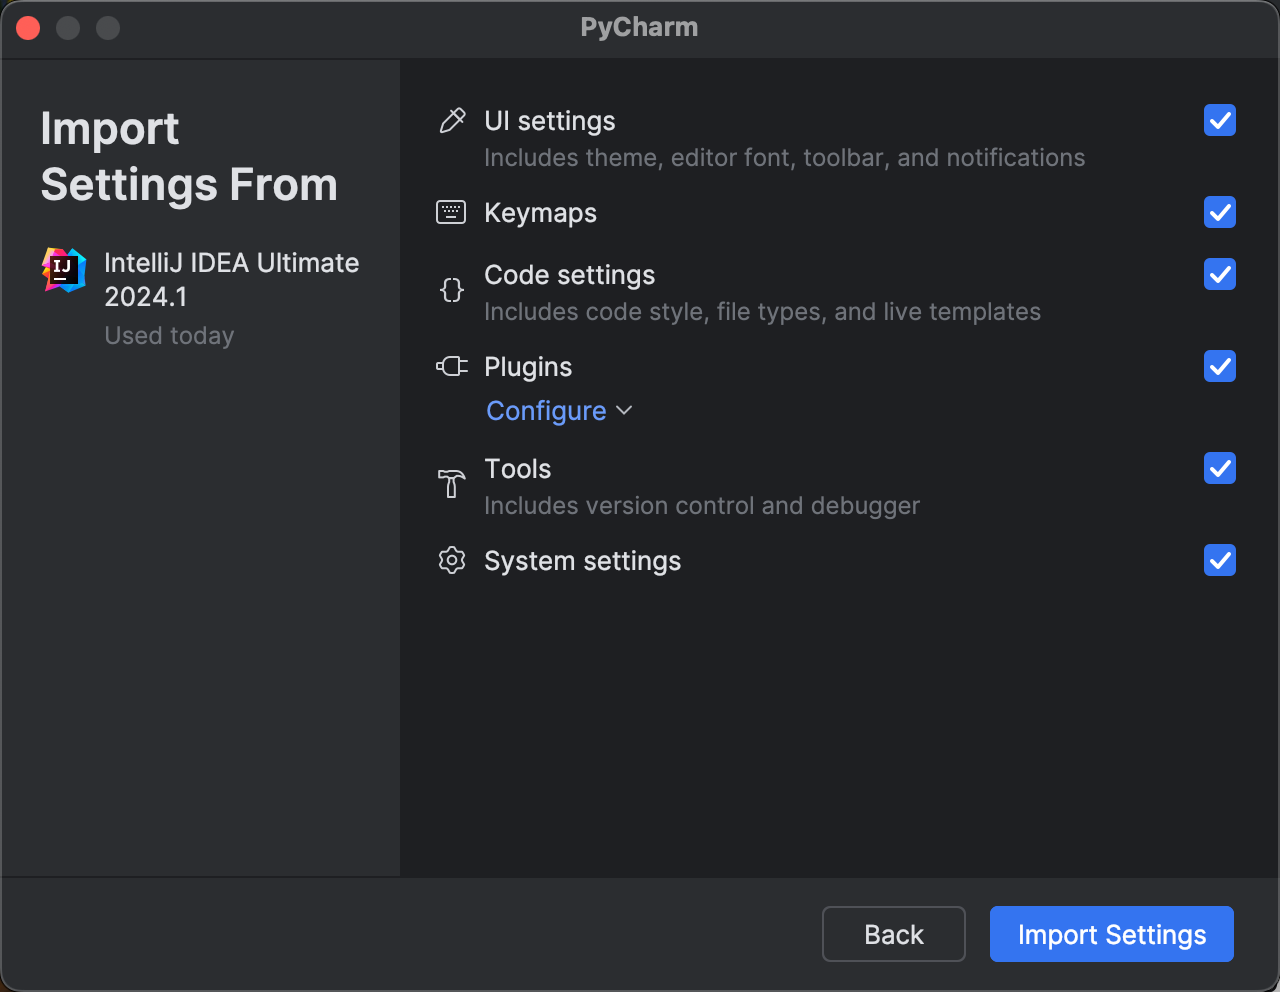Click the IntelliJ IDEA Ultimate logo

63,270
